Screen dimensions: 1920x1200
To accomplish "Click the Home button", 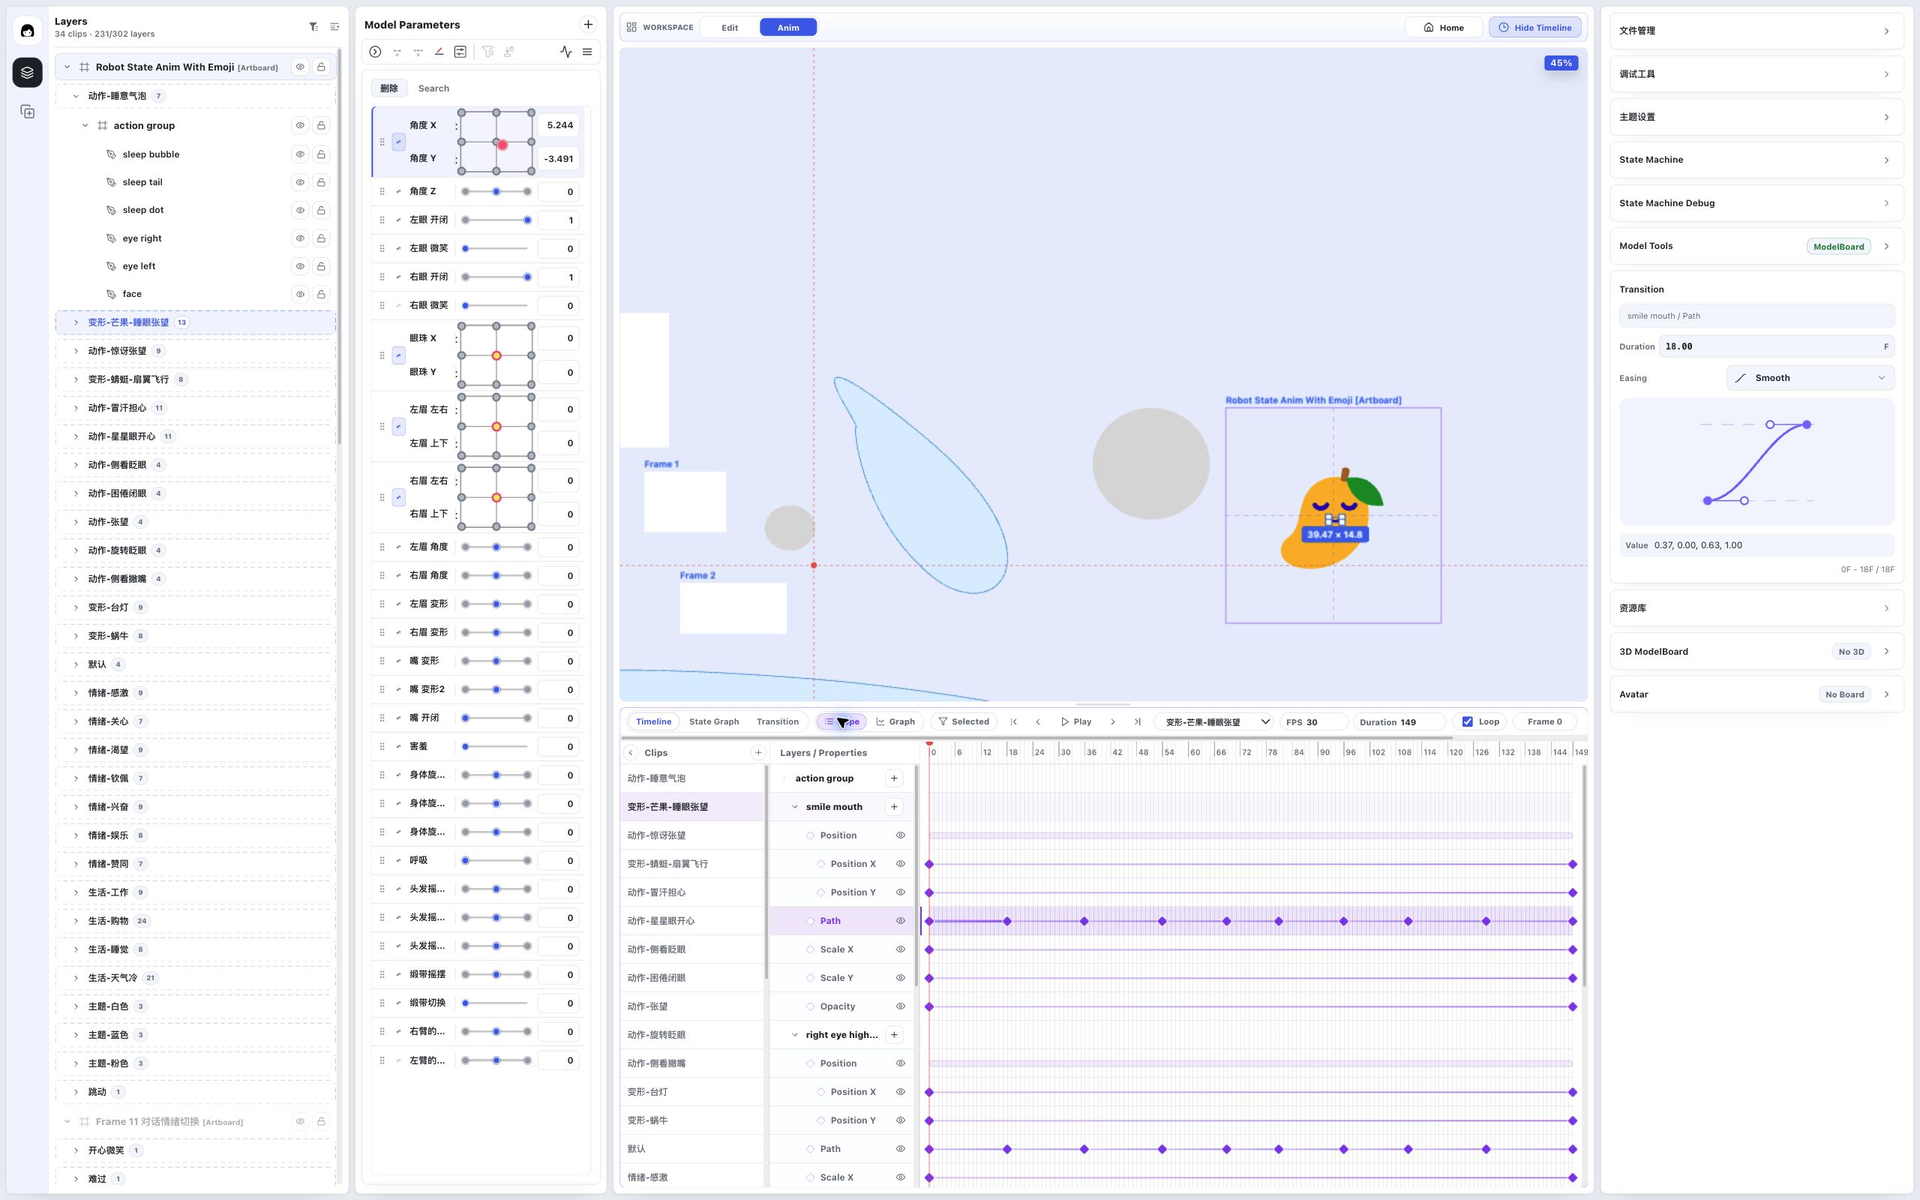I will point(1444,28).
